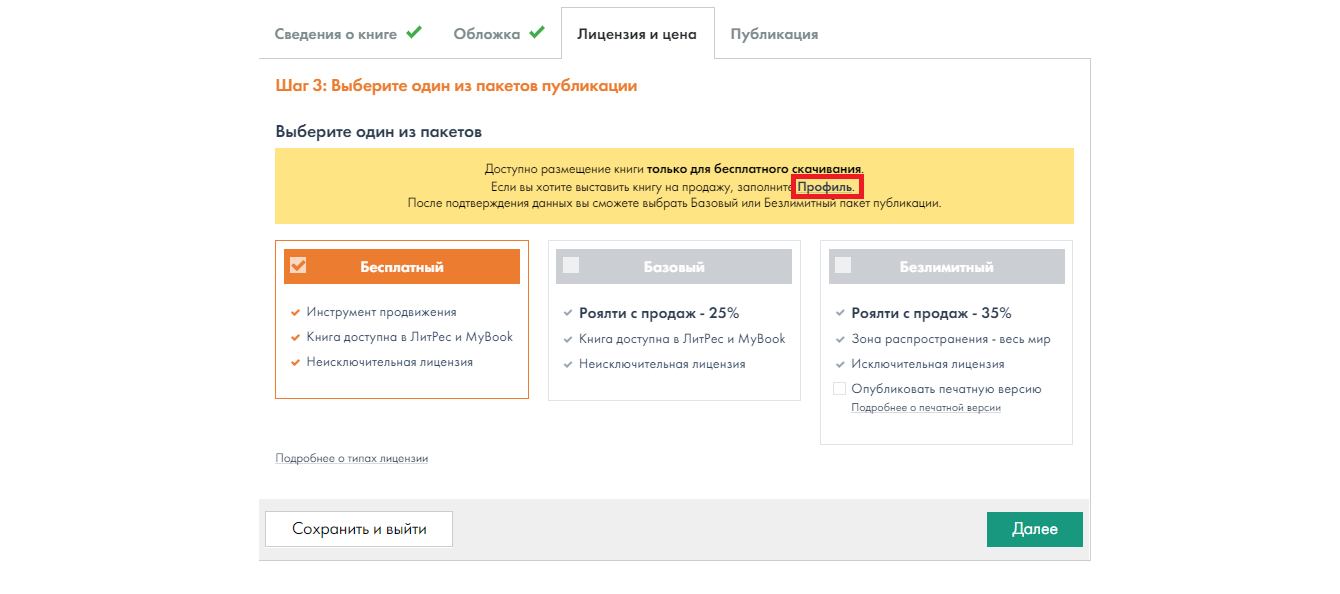This screenshot has height=594, width=1340.
Task: Go to the Публикация tab
Action: coord(774,34)
